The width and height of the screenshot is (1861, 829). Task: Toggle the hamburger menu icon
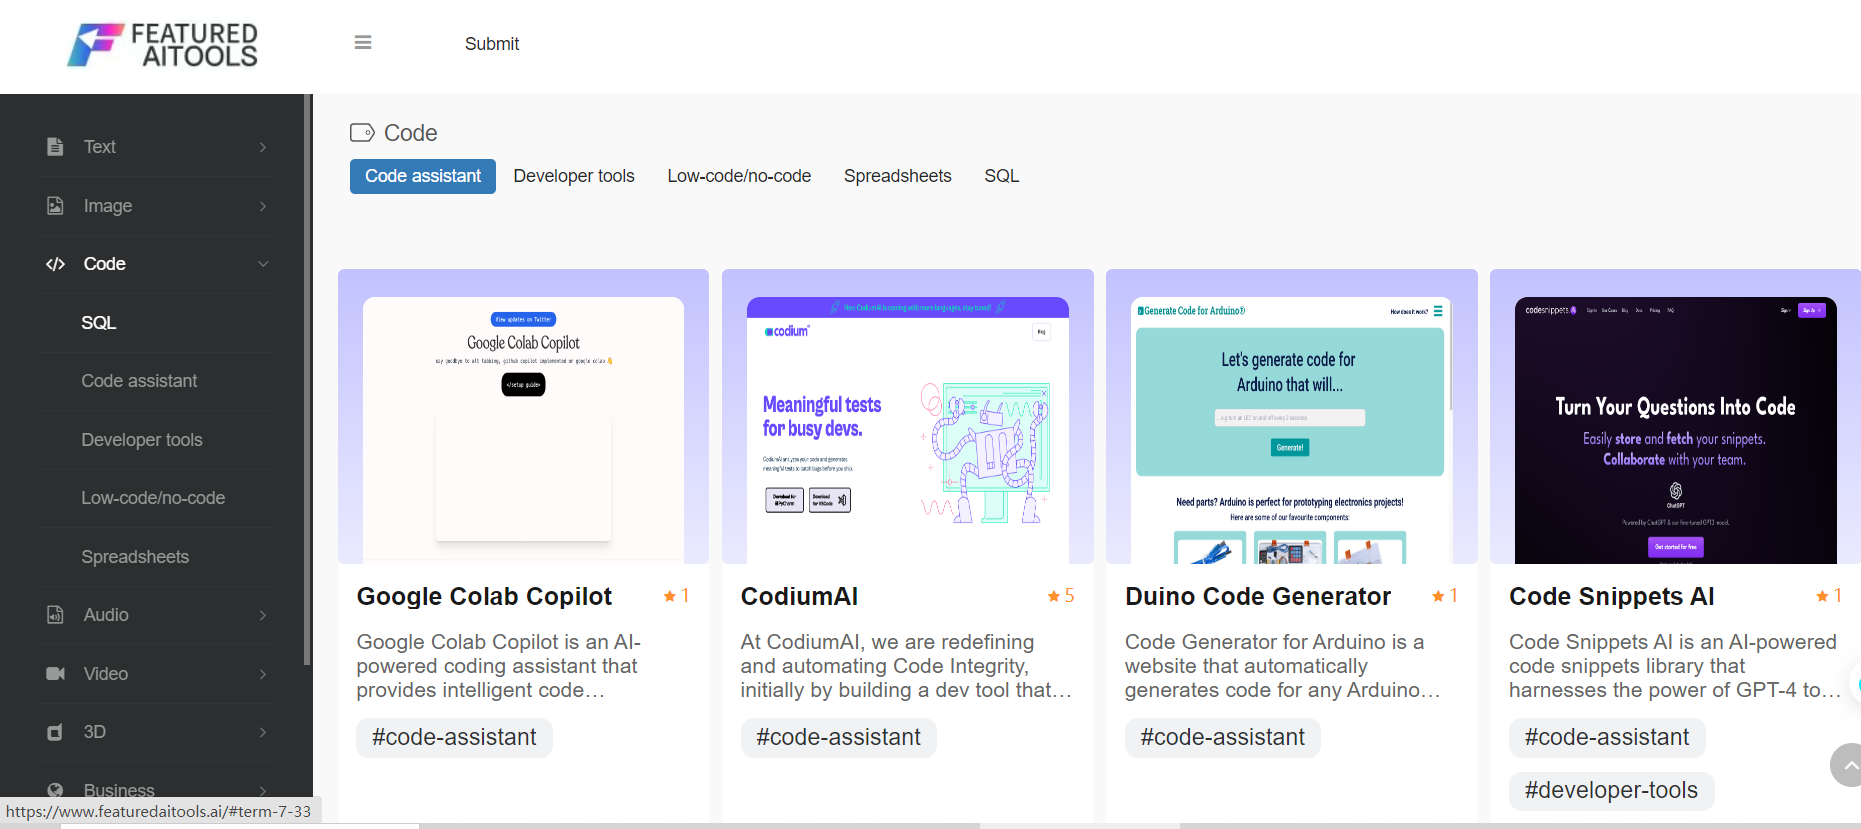click(x=363, y=42)
